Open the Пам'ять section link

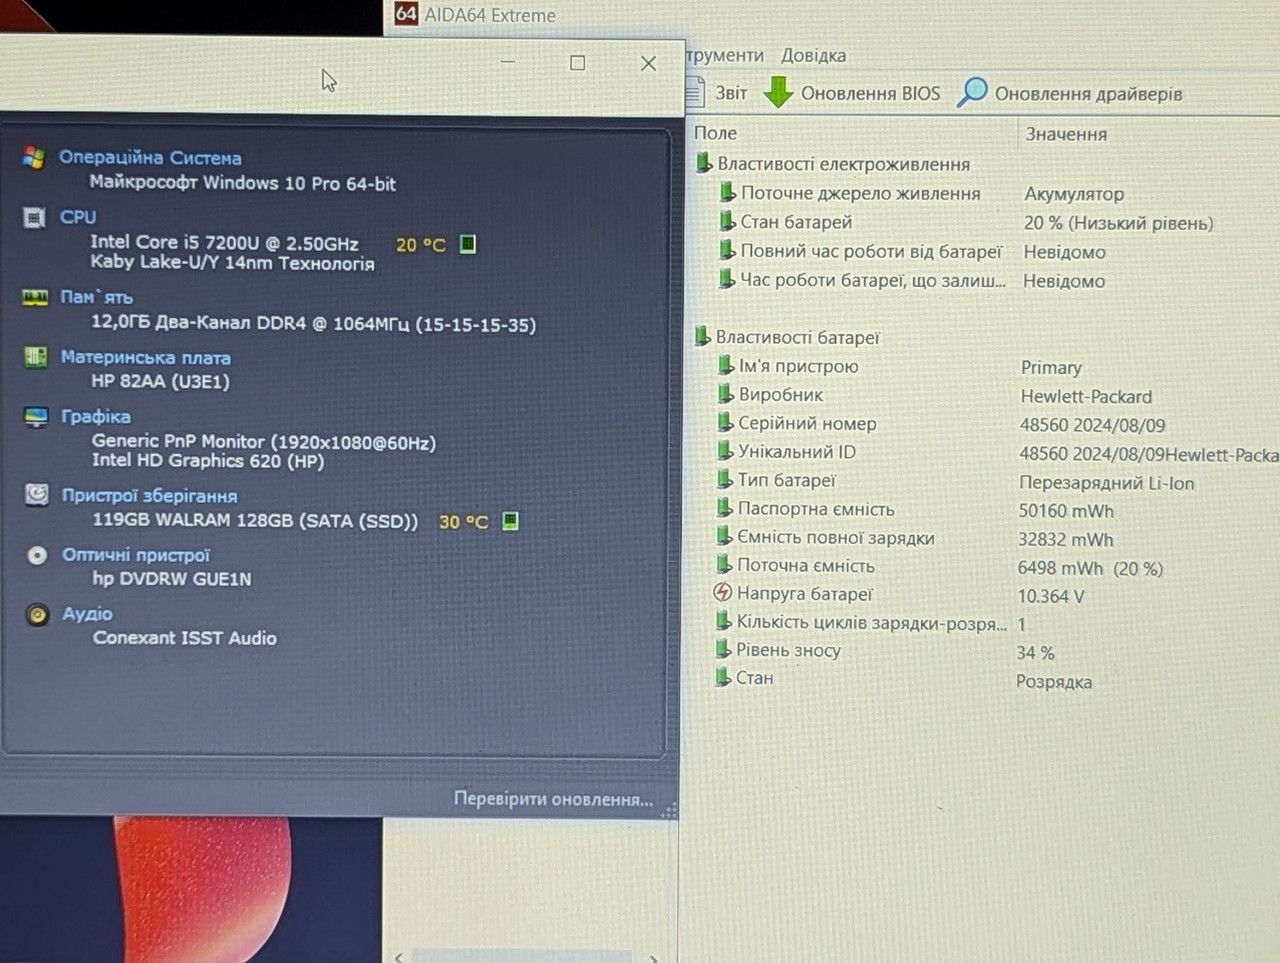point(96,297)
